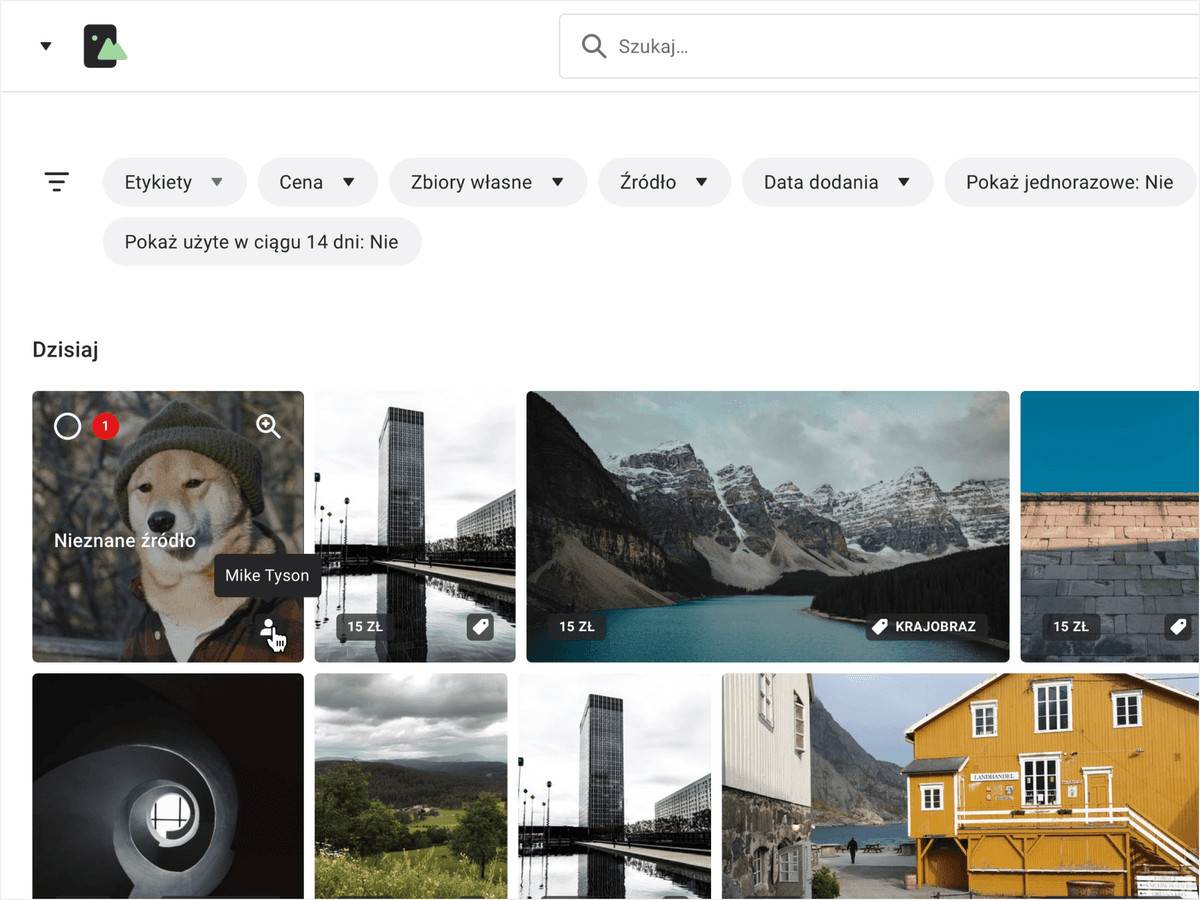Viewport: 1200px width, 900px height.
Task: Click the search magnifier icon
Action: 594,46
